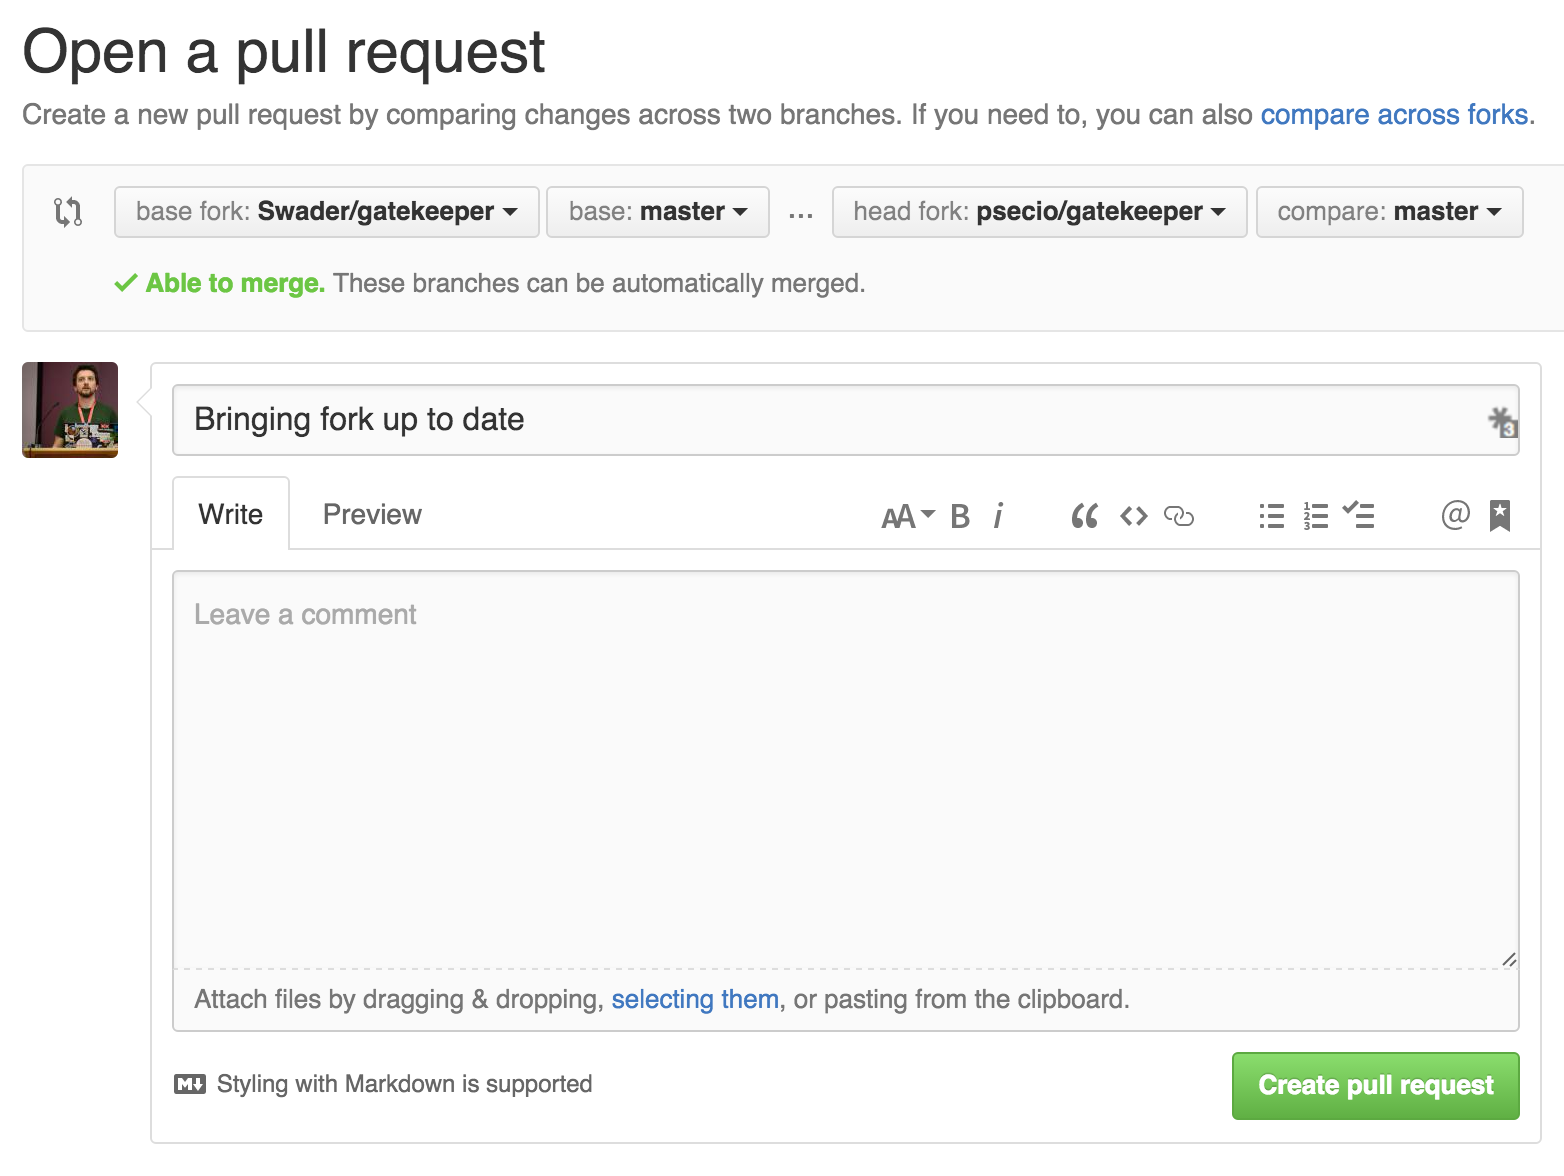Insert a bulleted list
Image resolution: width=1564 pixels, height=1176 pixels.
point(1271,516)
